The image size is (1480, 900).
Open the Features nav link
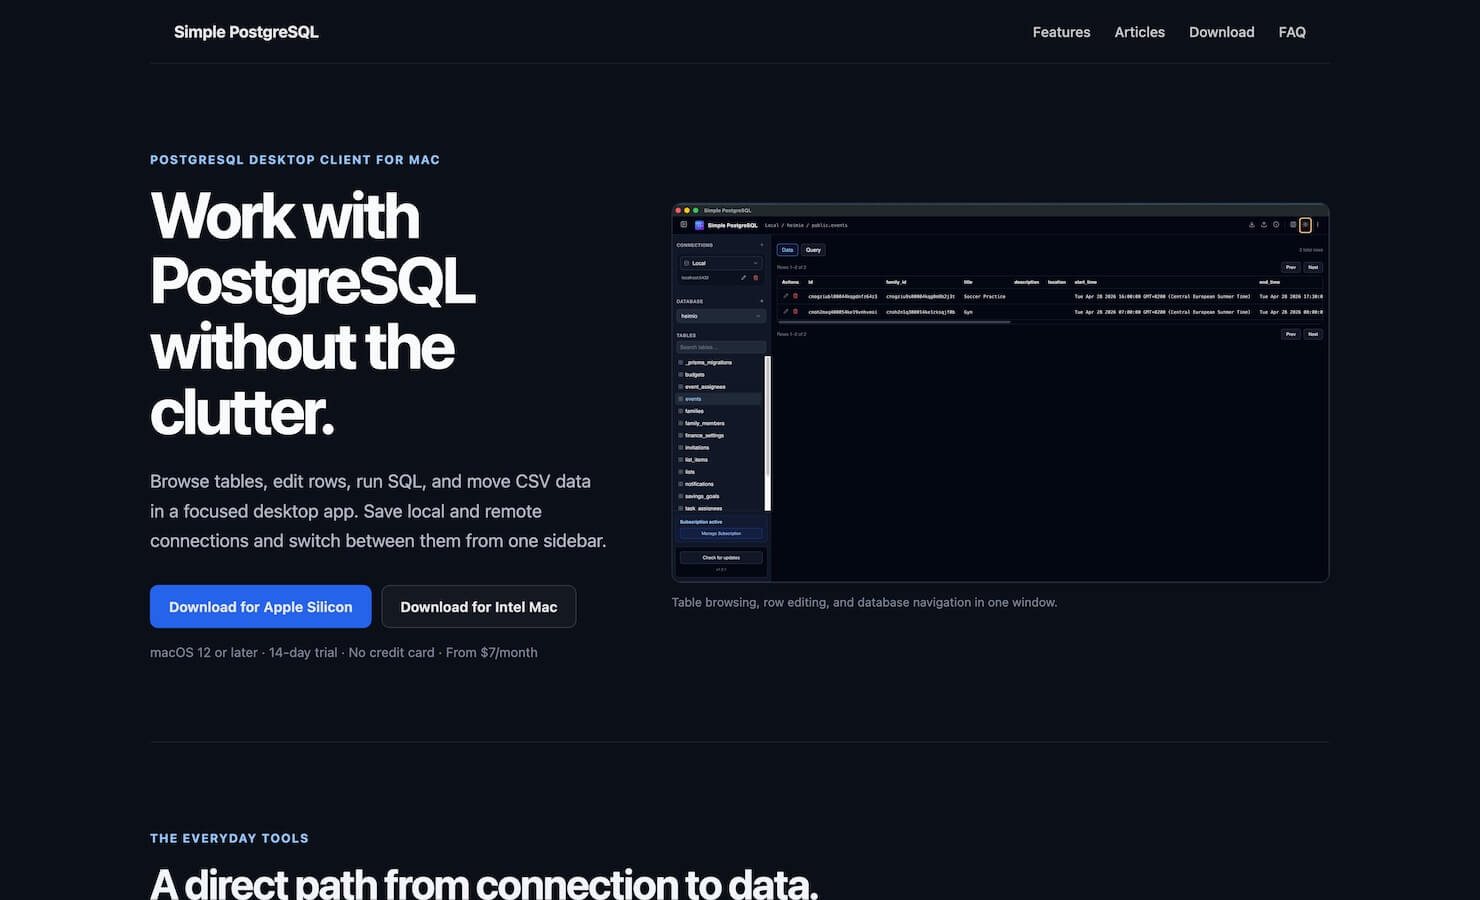tap(1061, 32)
